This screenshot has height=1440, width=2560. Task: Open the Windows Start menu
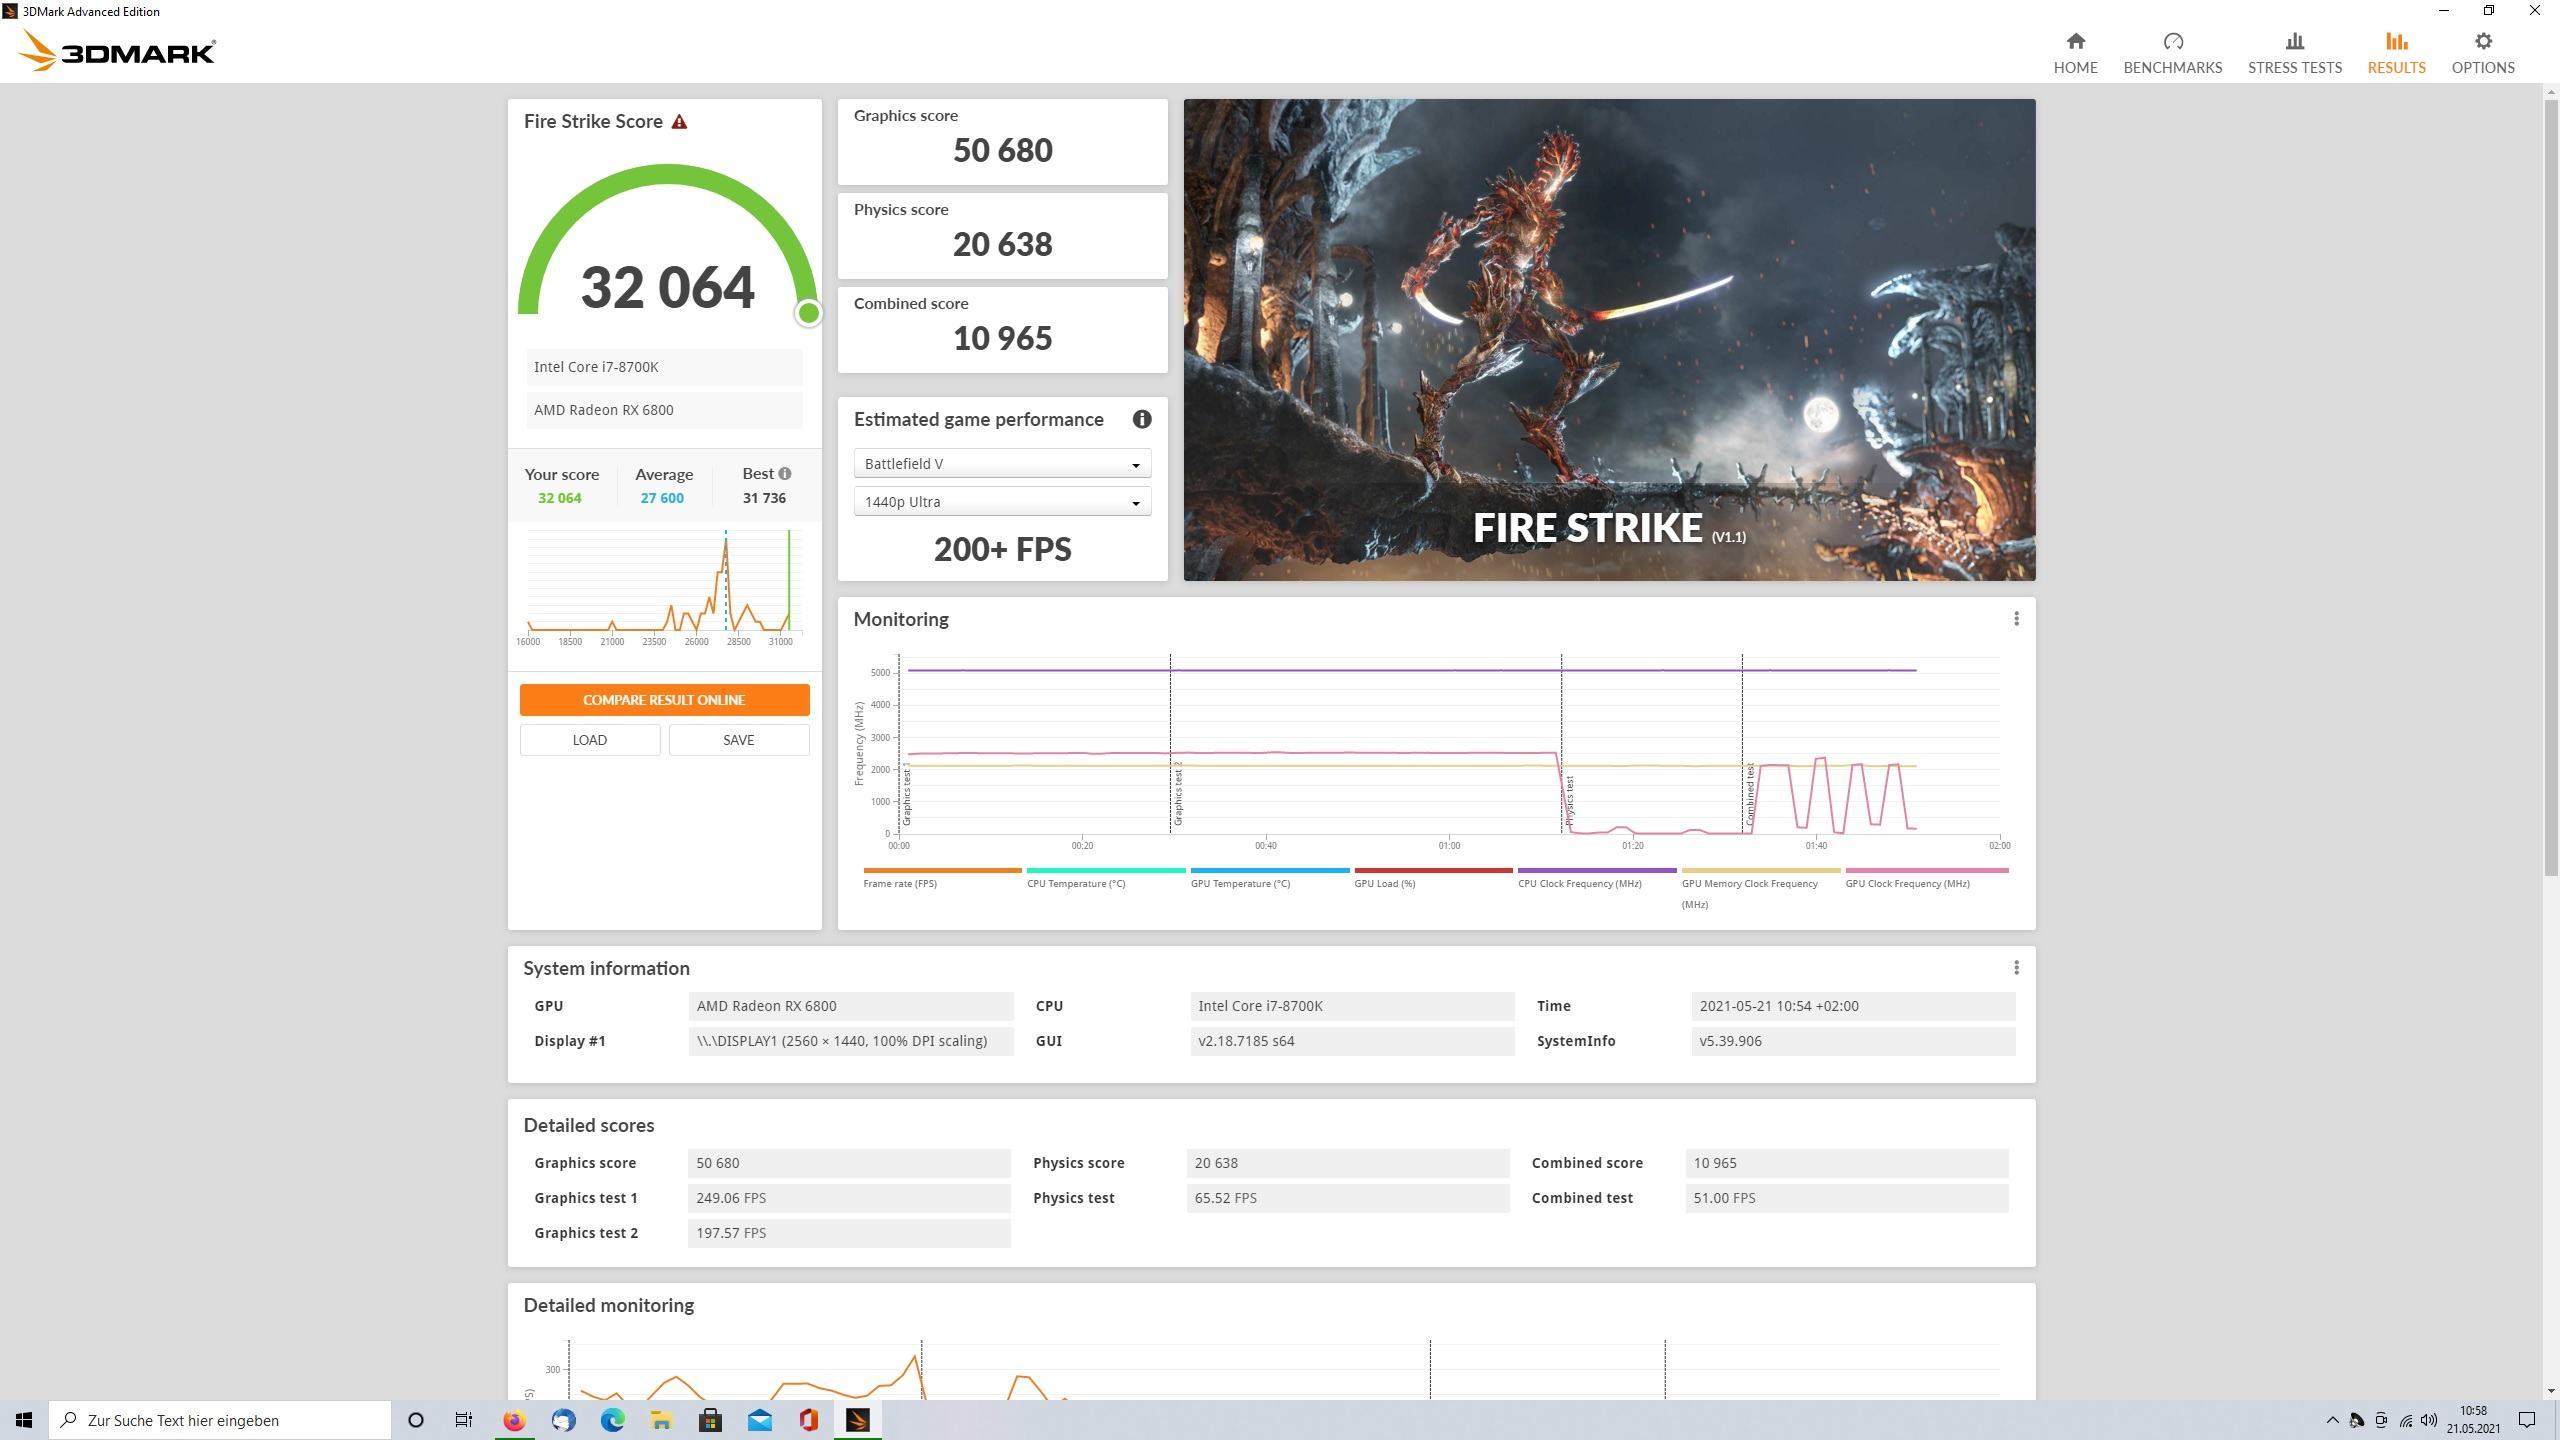(x=24, y=1420)
